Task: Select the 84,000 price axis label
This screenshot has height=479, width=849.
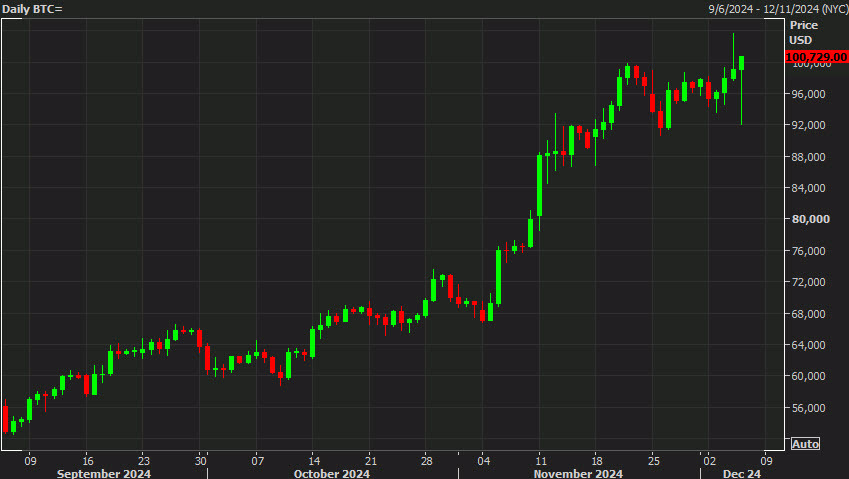Action: [808, 188]
